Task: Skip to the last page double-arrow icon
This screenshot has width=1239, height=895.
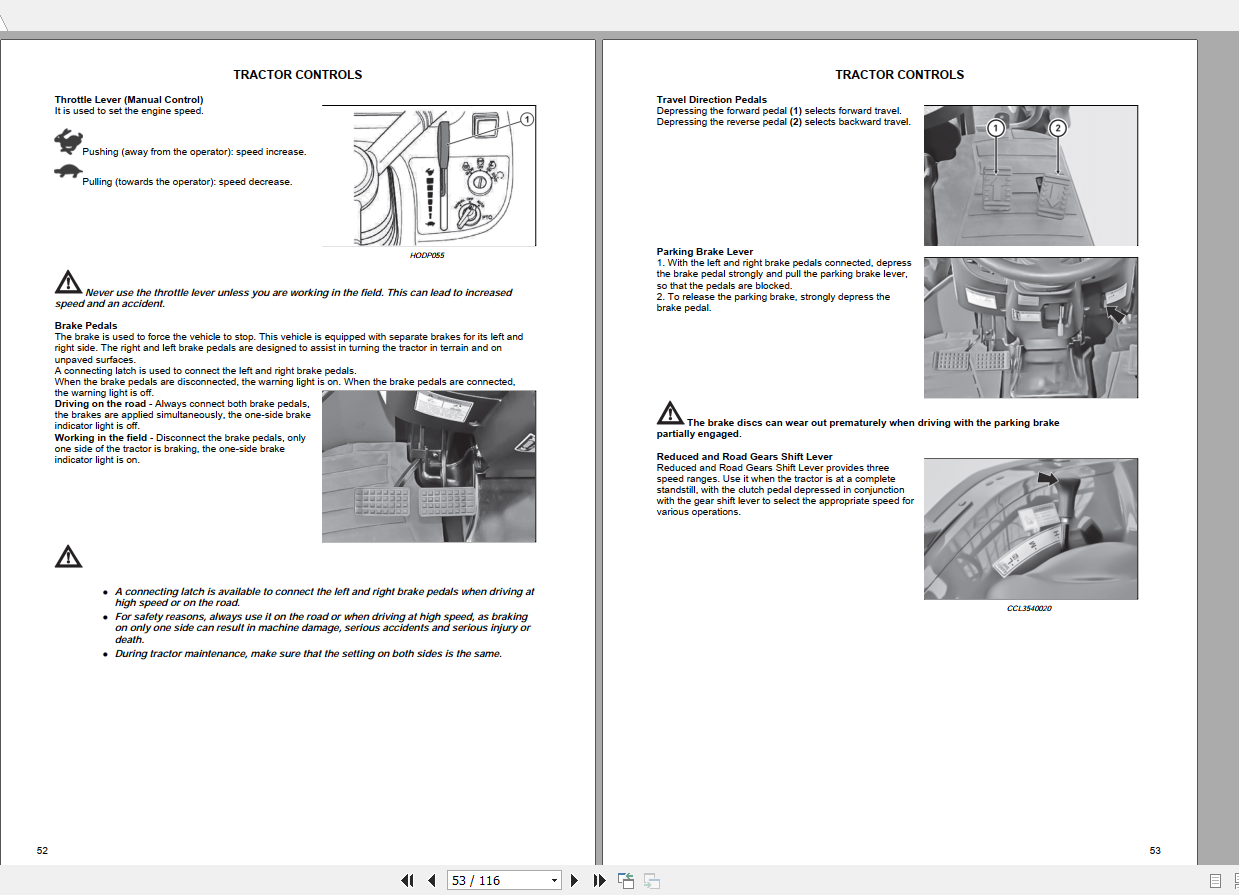Action: (x=598, y=880)
